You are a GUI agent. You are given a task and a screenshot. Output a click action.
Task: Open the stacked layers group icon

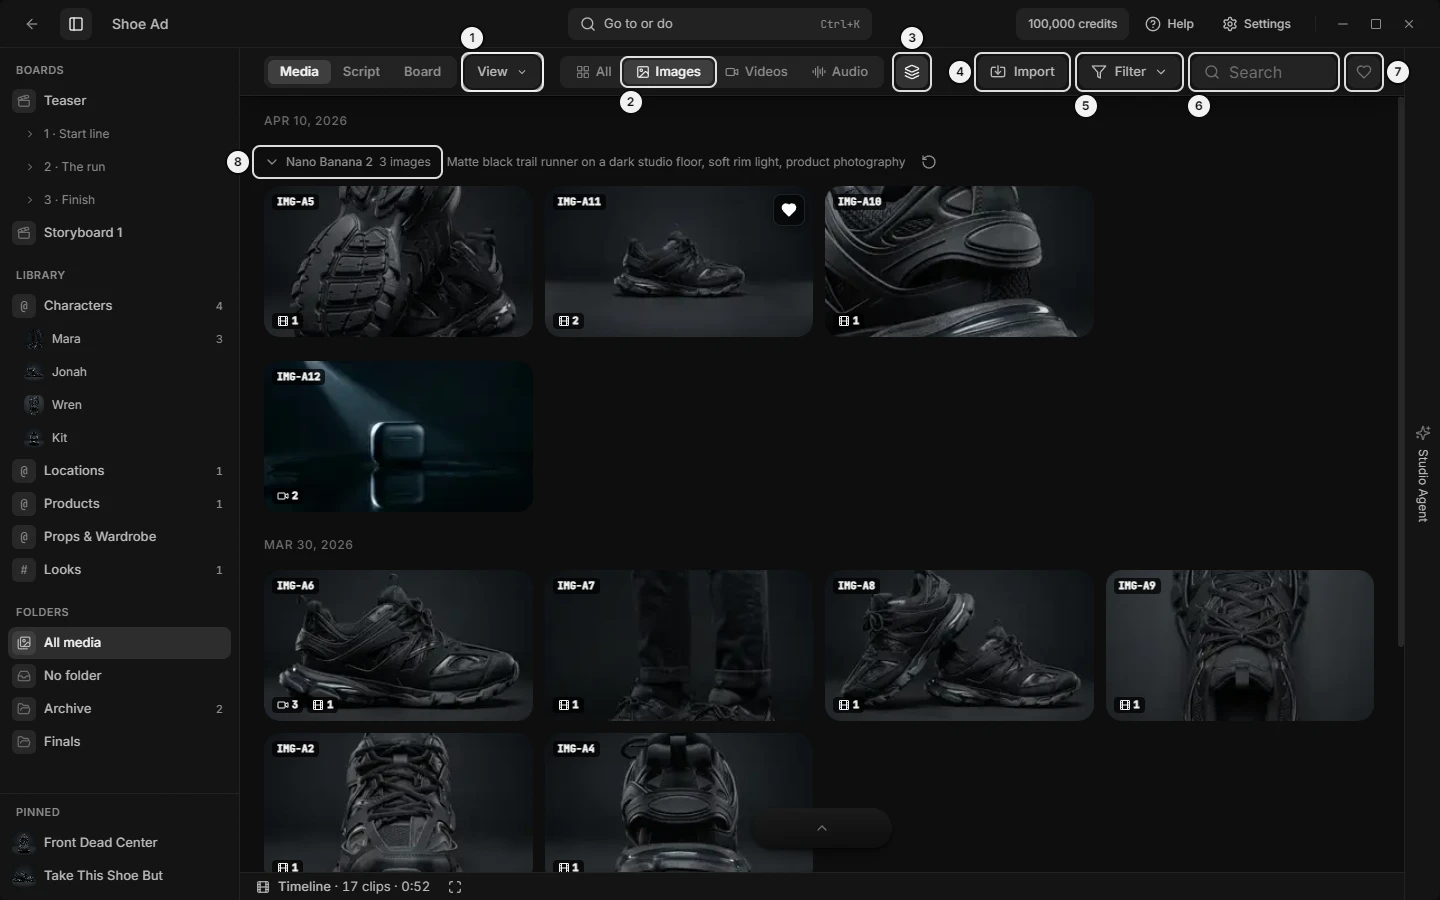click(912, 72)
